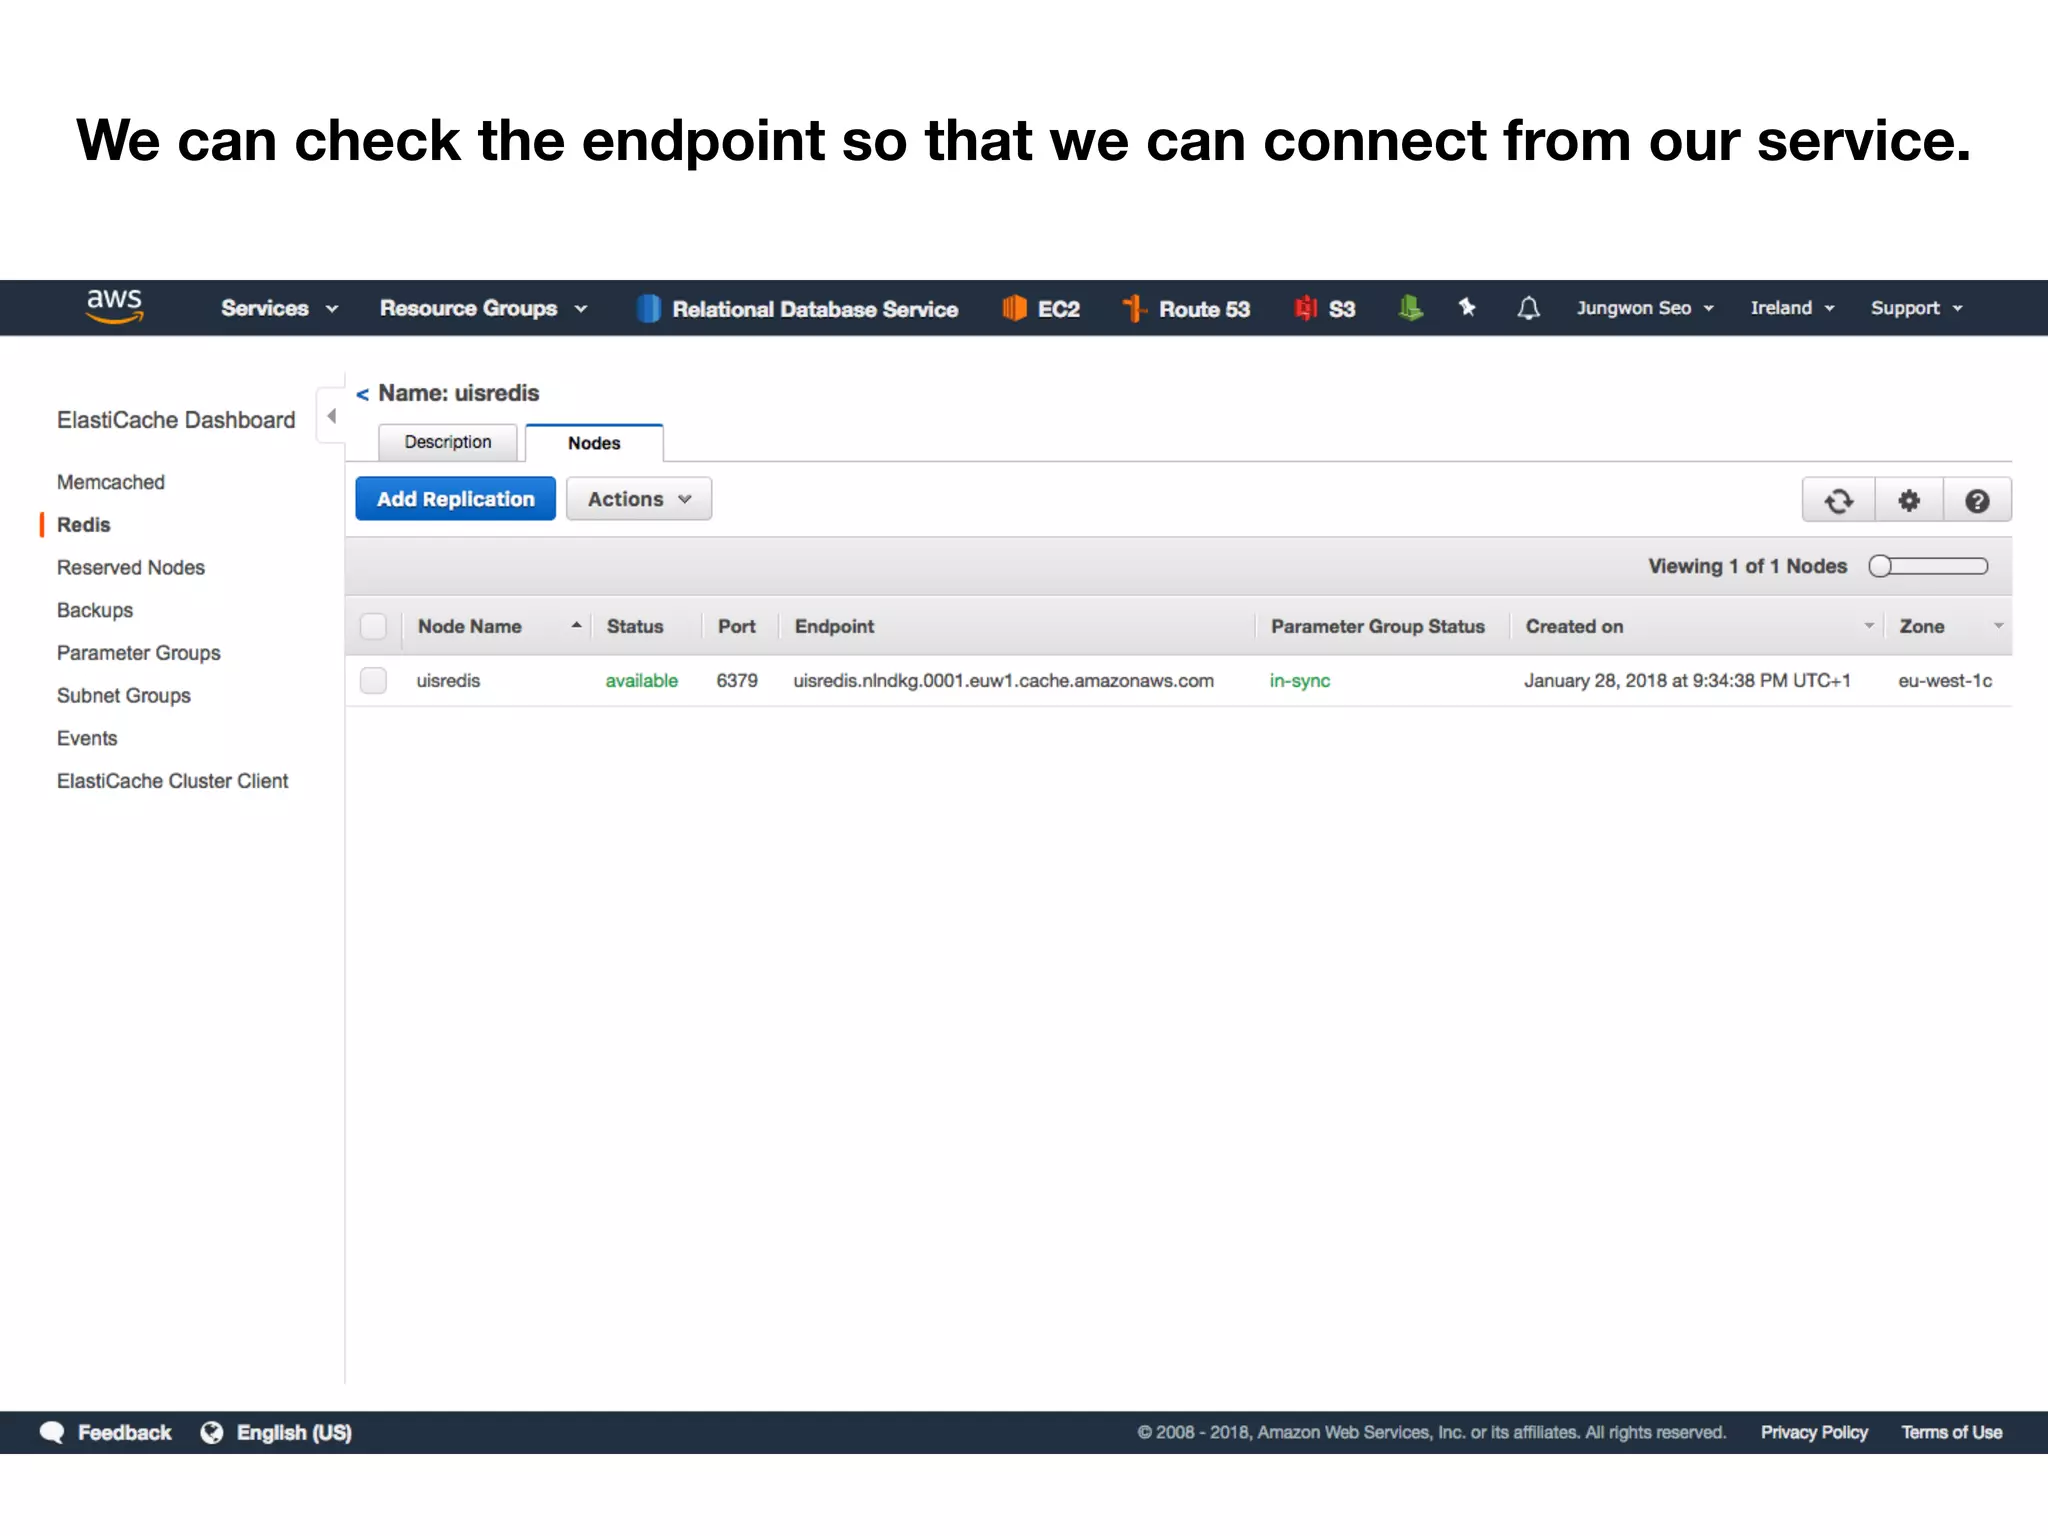Screen dimensions: 2048x1536
Task: Open the help question mark
Action: pos(1977,500)
